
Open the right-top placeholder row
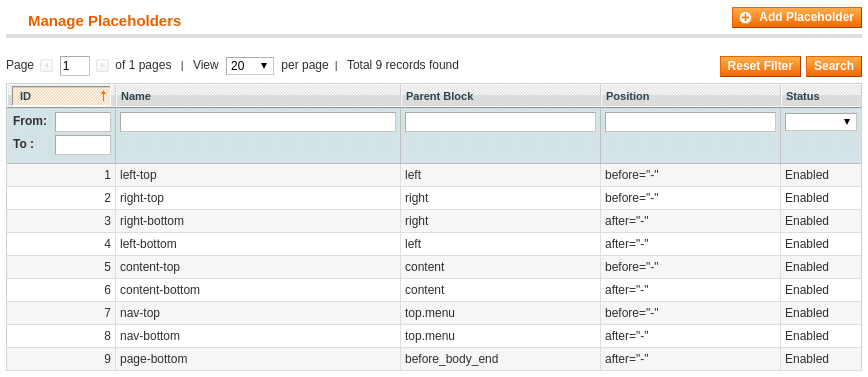pos(434,198)
